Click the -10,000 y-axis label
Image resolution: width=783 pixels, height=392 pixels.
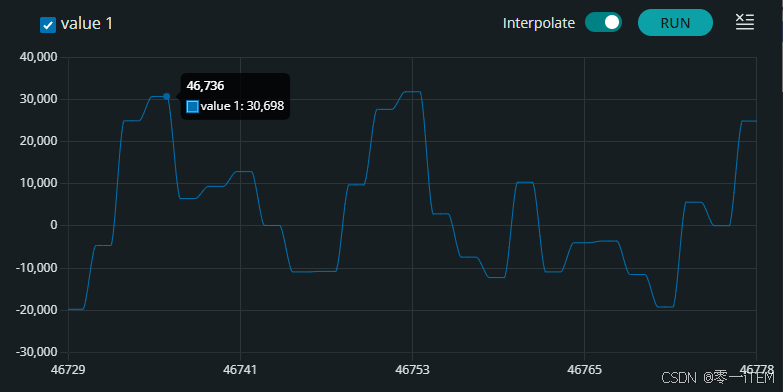pyautogui.click(x=36, y=268)
